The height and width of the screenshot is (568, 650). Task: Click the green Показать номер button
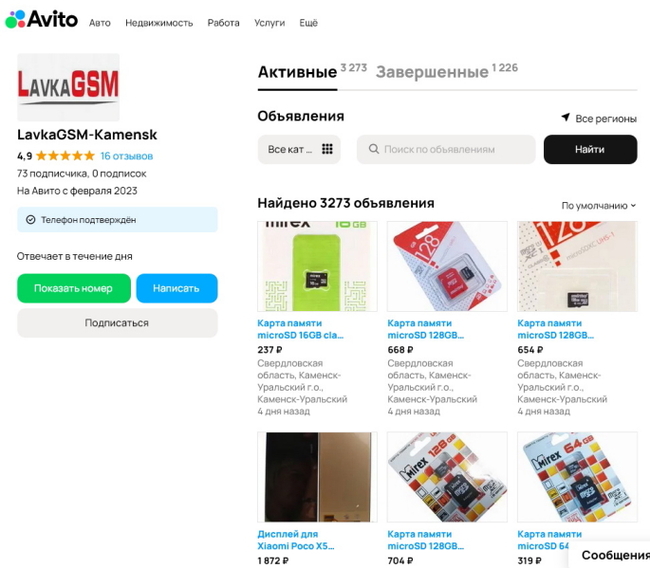[x=74, y=288]
